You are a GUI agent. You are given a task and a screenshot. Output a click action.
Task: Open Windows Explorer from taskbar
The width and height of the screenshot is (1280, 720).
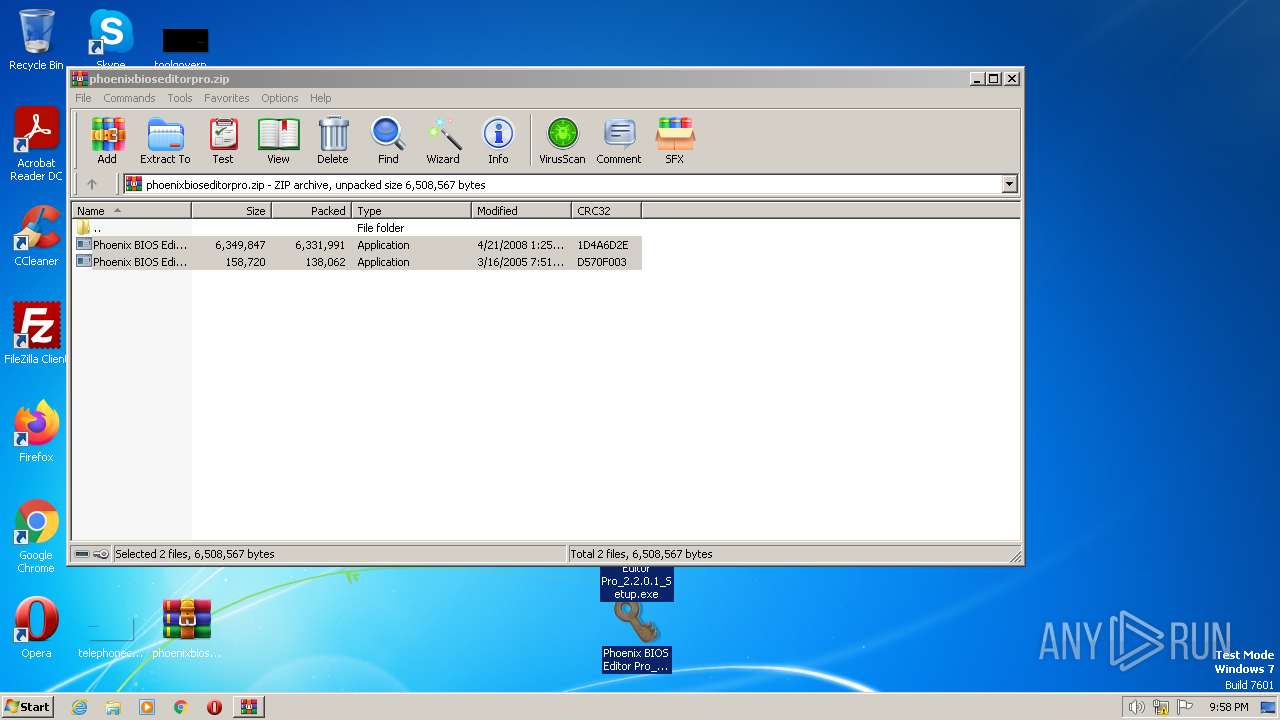tap(113, 707)
